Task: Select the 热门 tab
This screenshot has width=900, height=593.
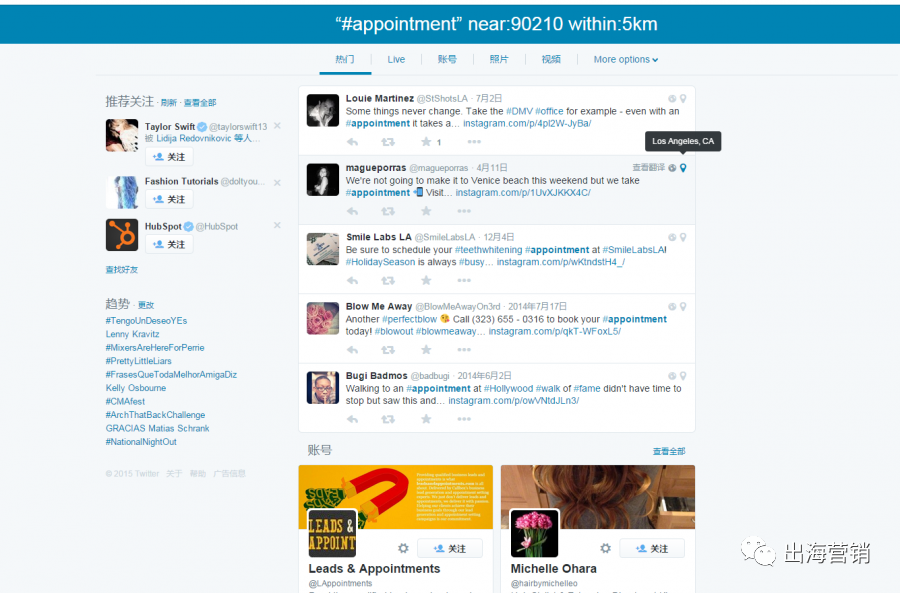Action: [345, 60]
